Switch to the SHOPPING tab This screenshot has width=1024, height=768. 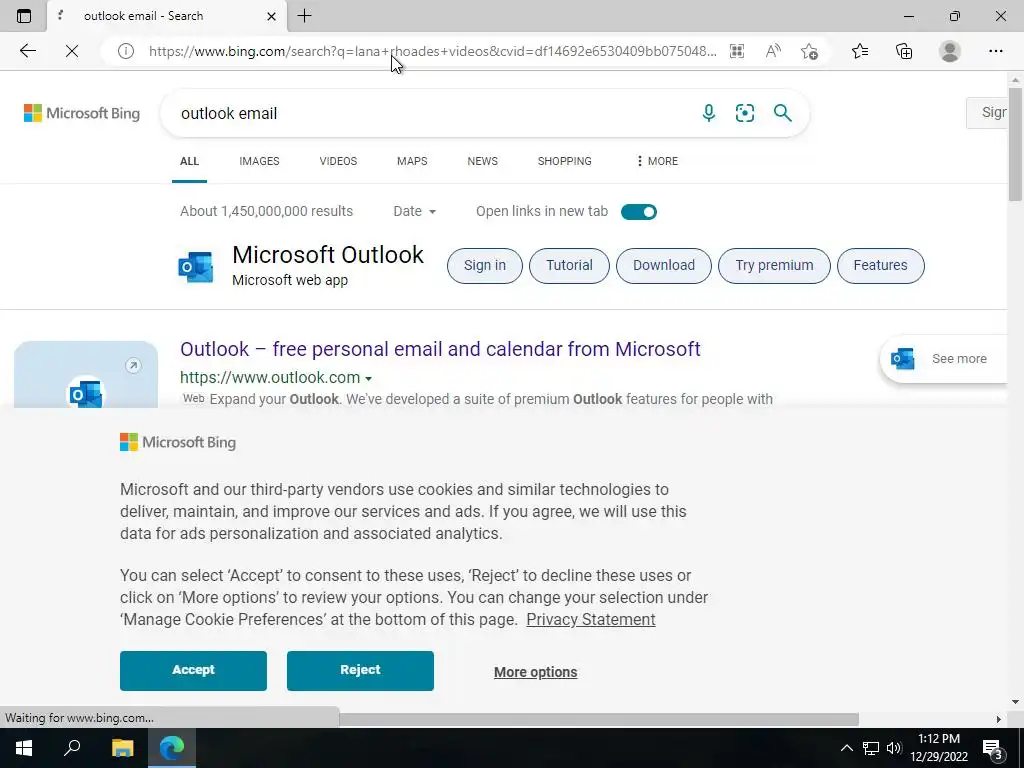pos(565,161)
